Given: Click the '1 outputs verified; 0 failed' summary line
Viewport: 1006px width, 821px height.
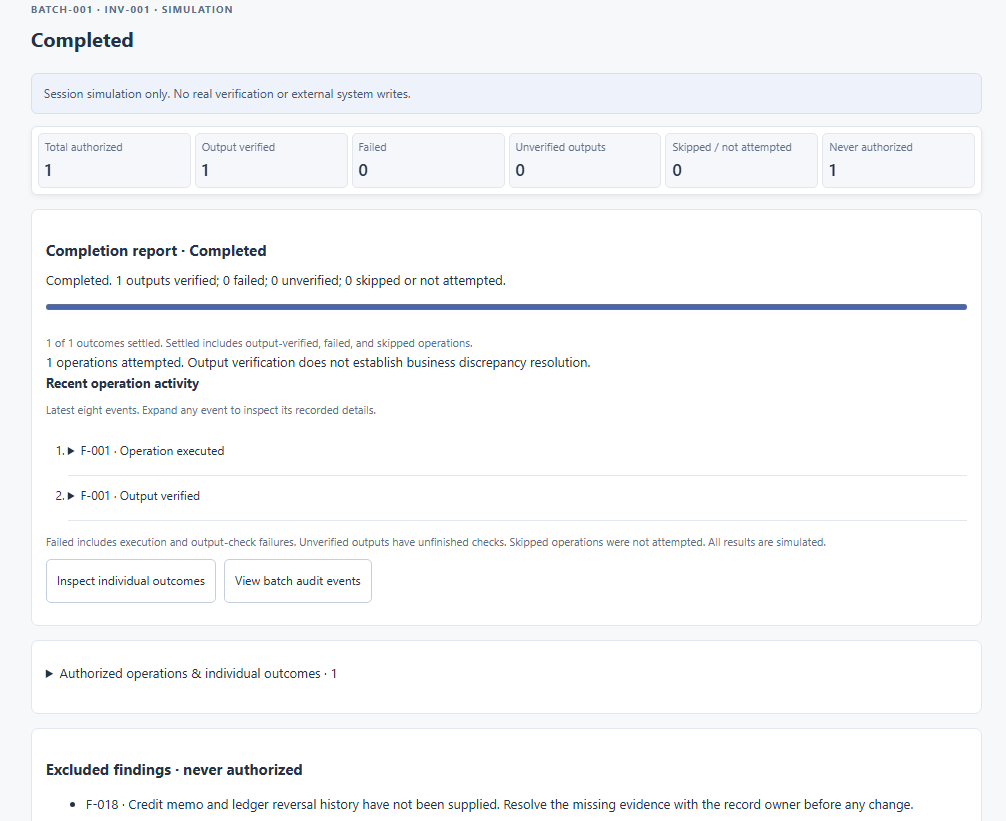Looking at the screenshot, I should click(276, 281).
